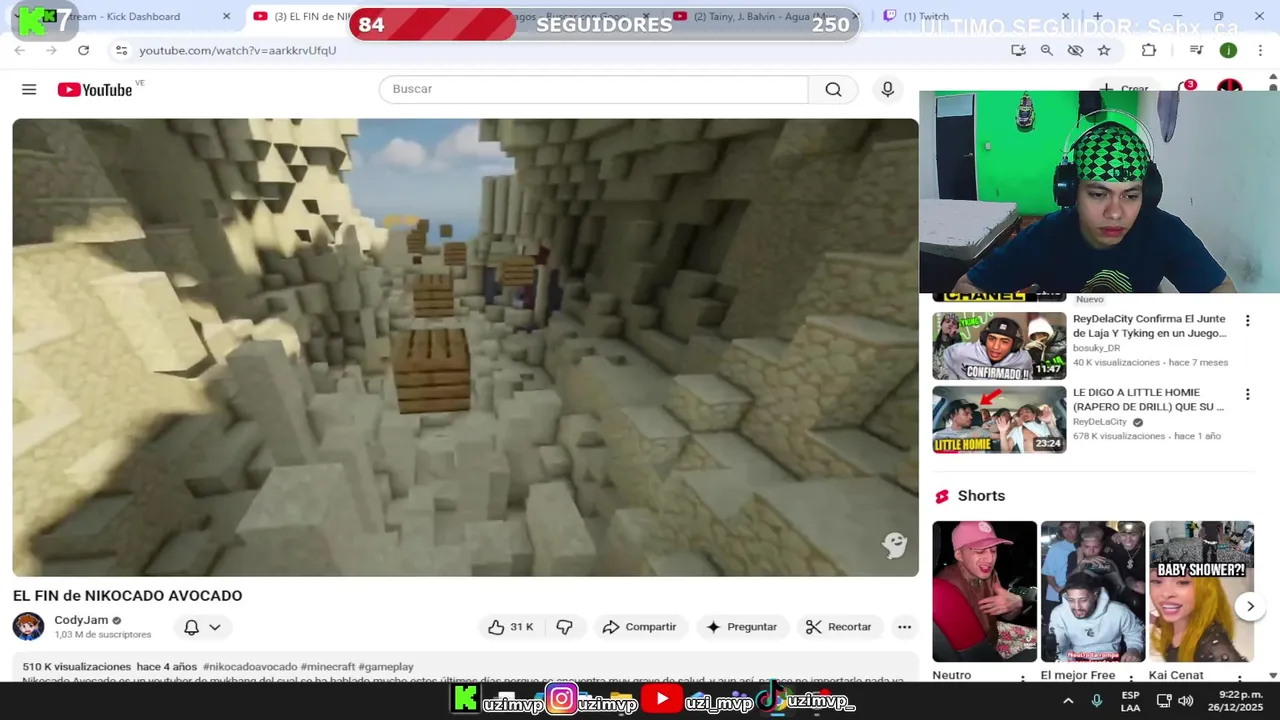Open the El mejor Free short thumbnail
The image size is (1280, 720).
(1092, 591)
